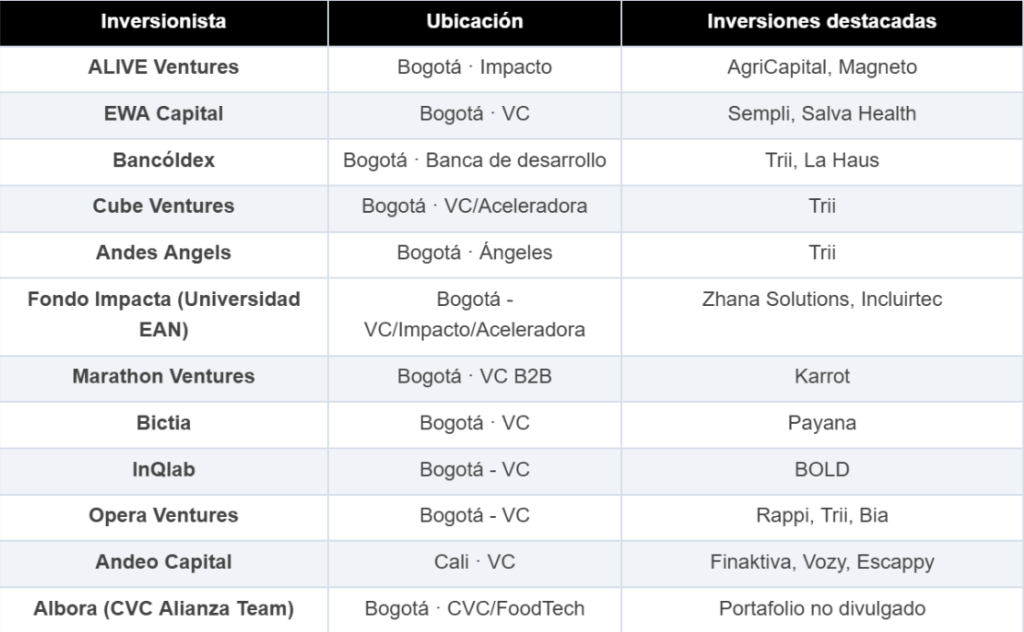This screenshot has height=632, width=1024.
Task: Click the Albora (CVC Alianza Team) cell
Action: click(163, 608)
